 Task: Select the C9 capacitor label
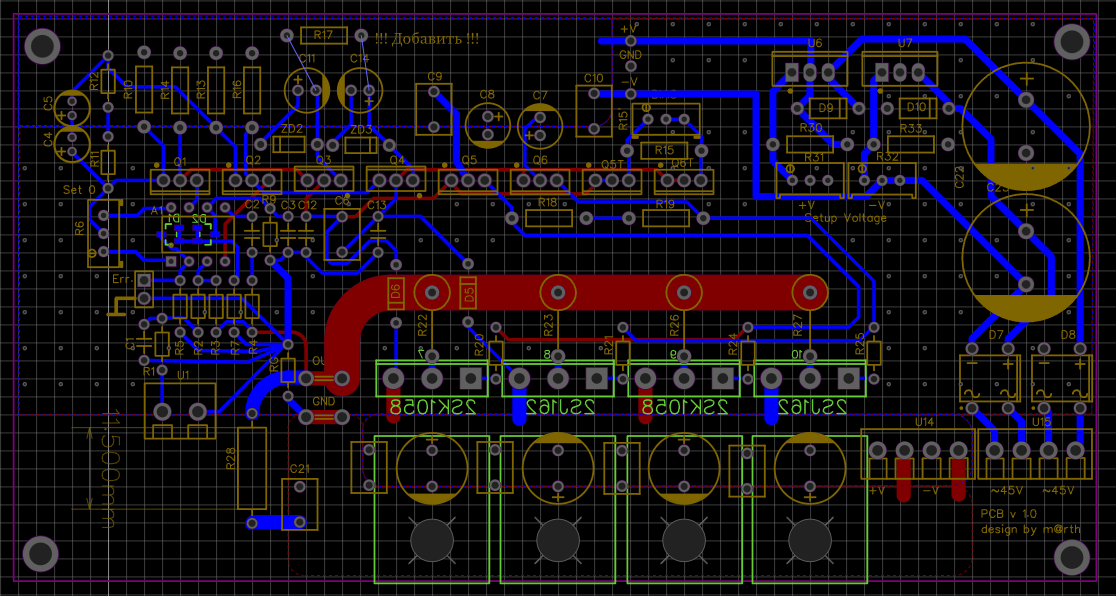(x=434, y=76)
